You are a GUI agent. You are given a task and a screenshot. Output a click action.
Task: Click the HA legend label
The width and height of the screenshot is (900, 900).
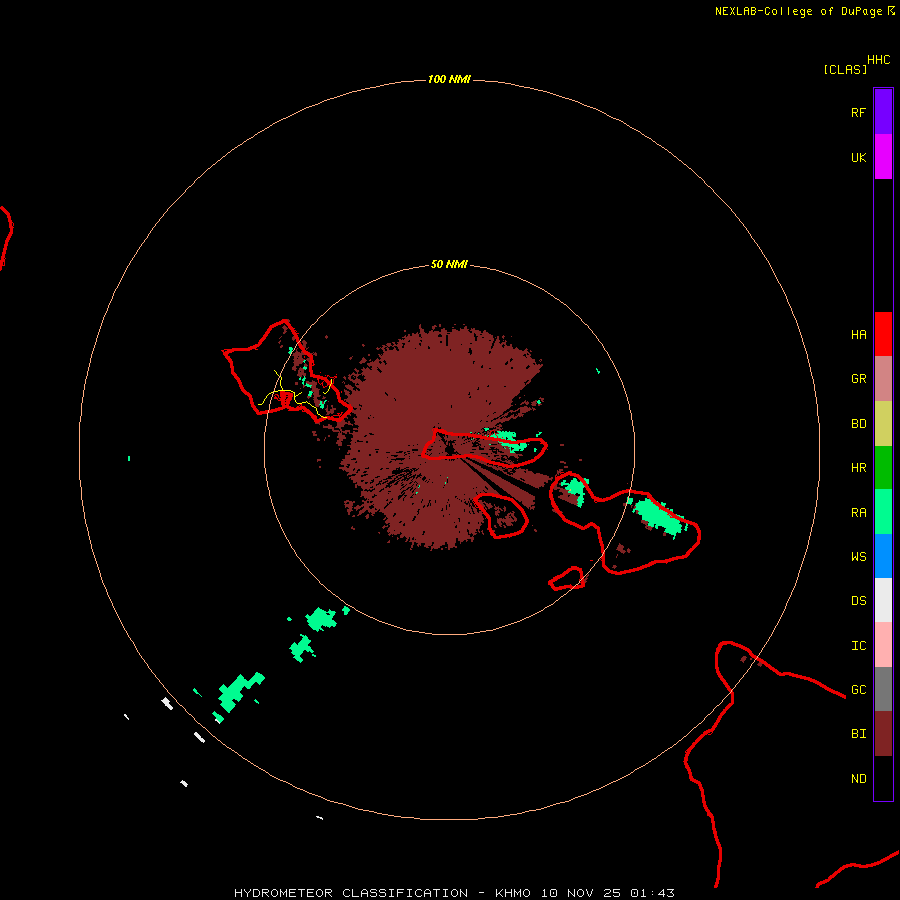point(858,335)
